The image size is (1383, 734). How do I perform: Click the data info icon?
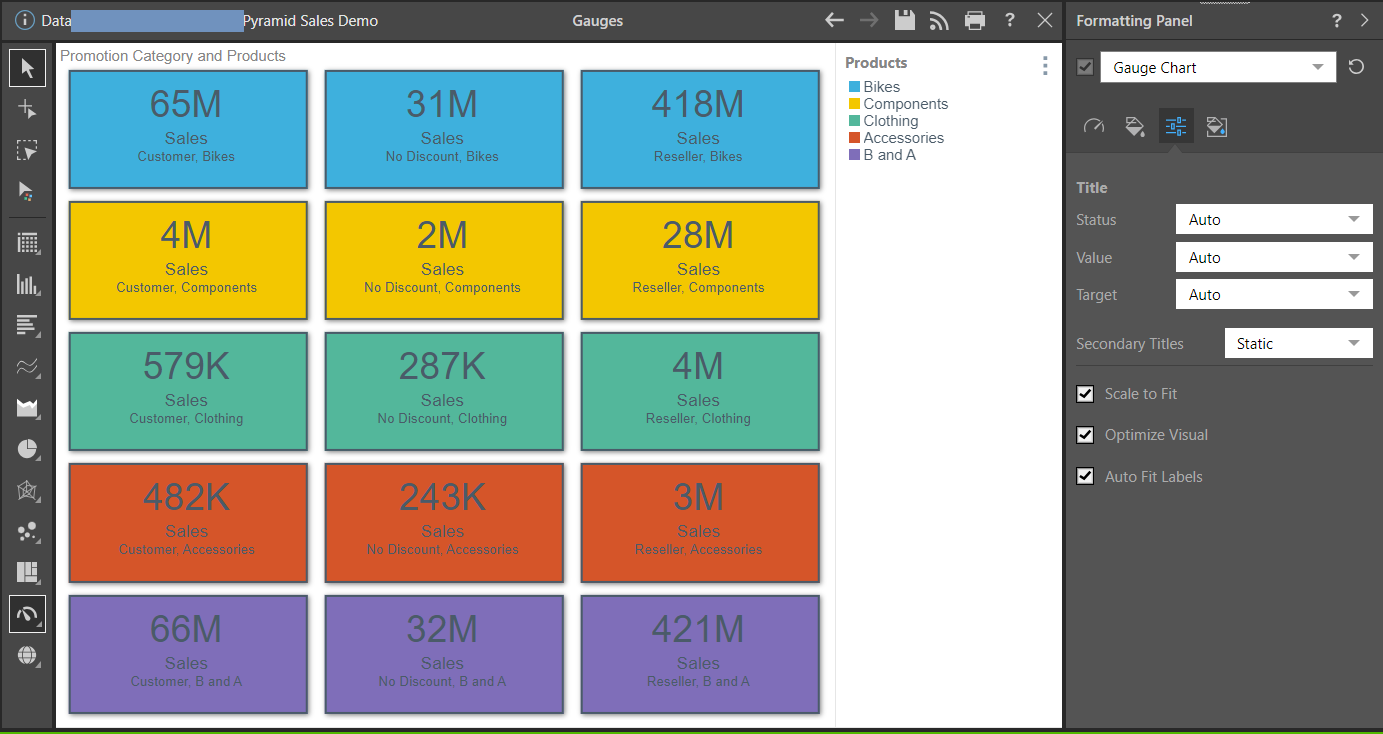pyautogui.click(x=25, y=20)
